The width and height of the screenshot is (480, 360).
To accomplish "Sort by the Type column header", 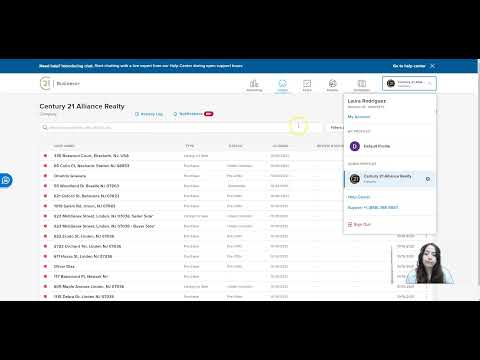I will tap(190, 146).
